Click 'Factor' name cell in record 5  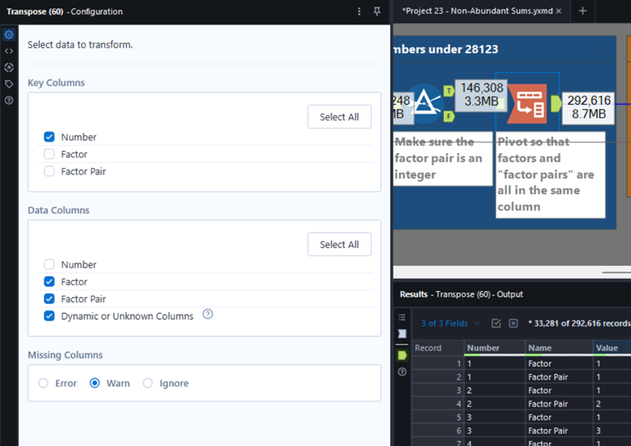pos(559,417)
